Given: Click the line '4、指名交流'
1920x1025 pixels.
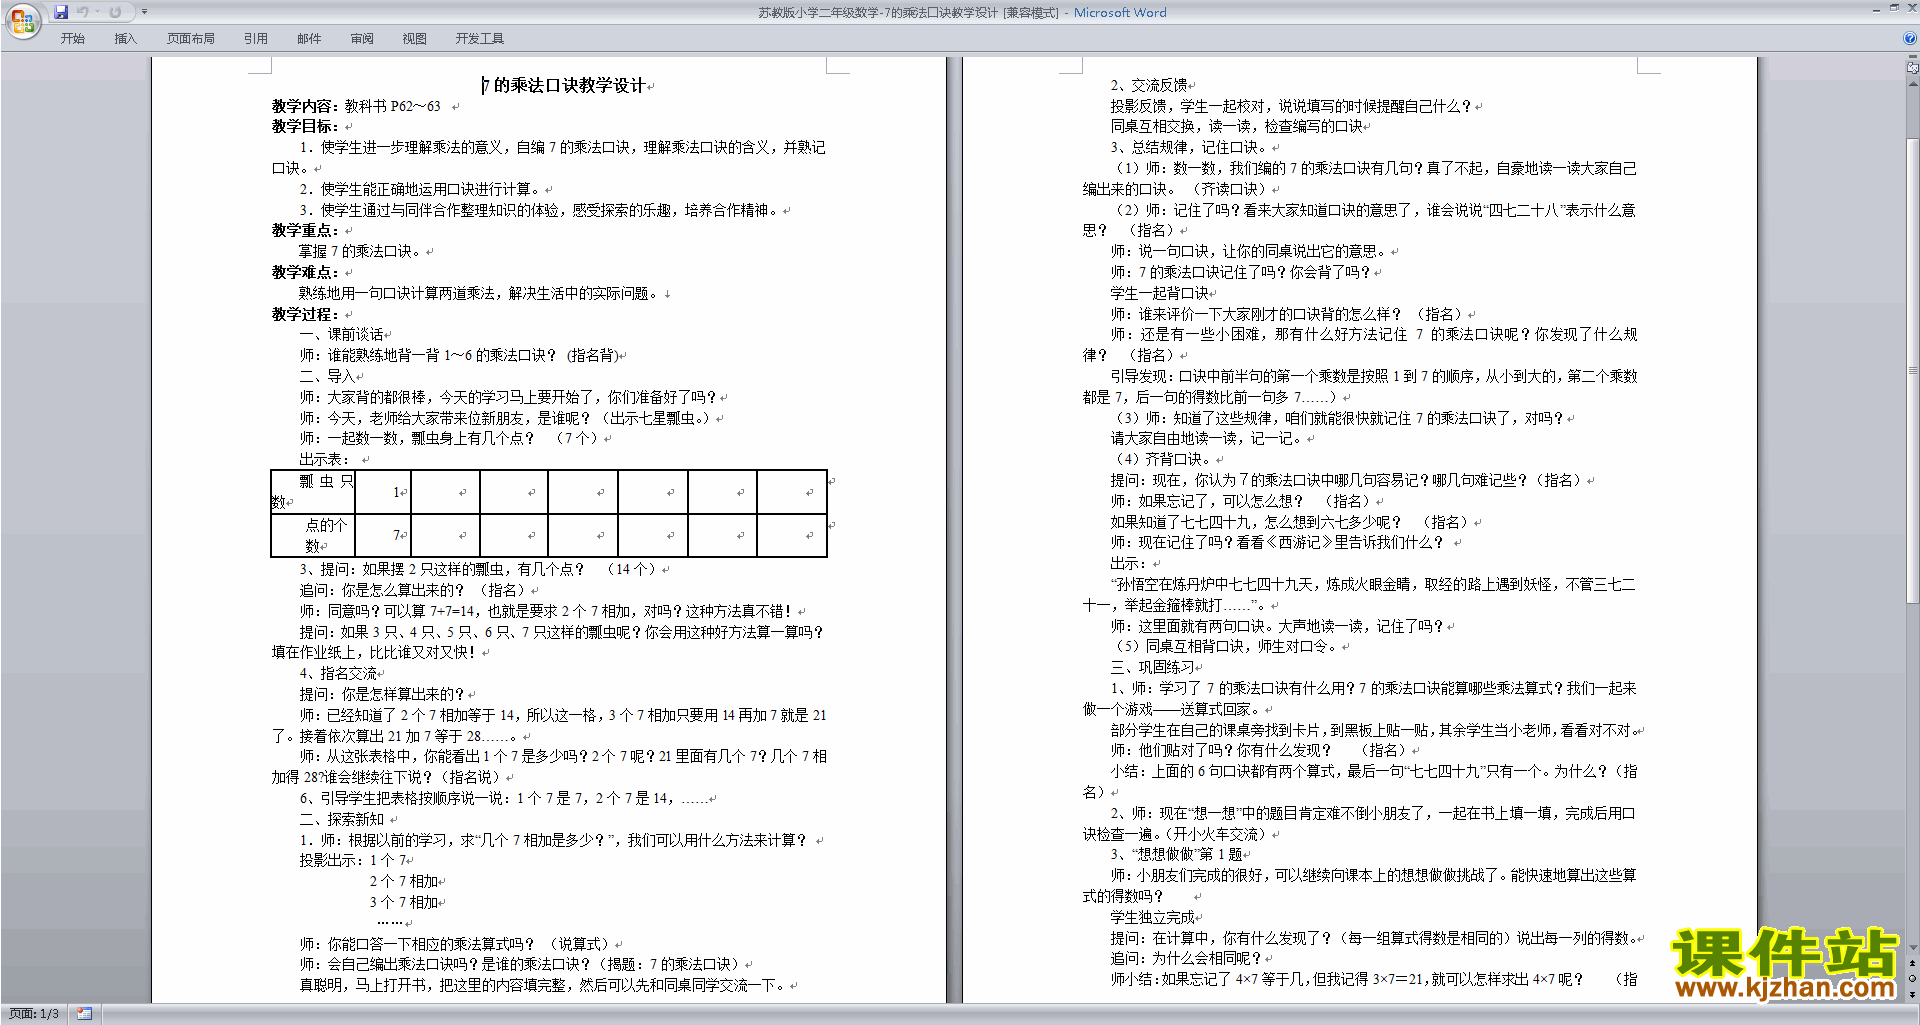Looking at the screenshot, I should (x=339, y=674).
